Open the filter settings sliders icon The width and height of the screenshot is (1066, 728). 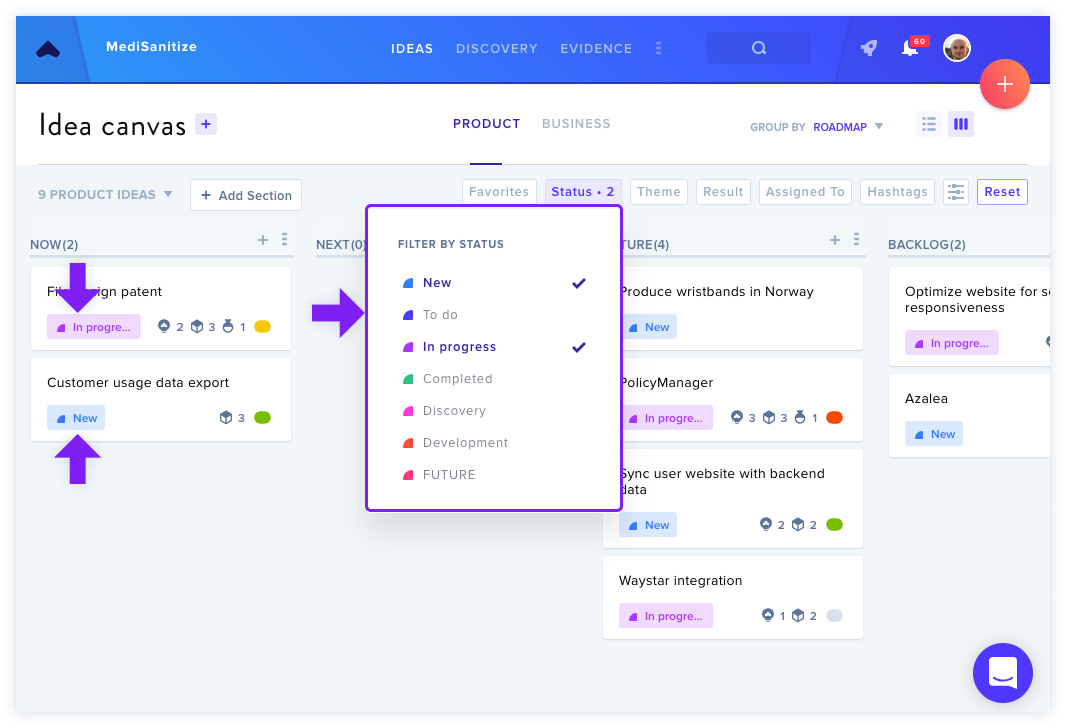click(x=956, y=192)
